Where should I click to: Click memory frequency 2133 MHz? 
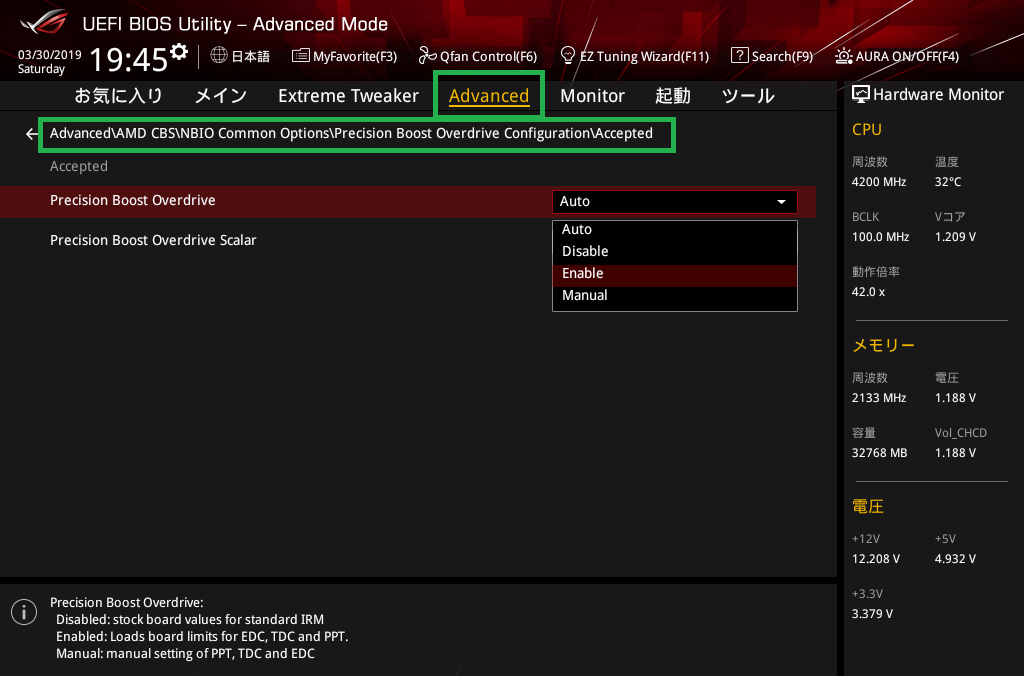[x=878, y=398]
